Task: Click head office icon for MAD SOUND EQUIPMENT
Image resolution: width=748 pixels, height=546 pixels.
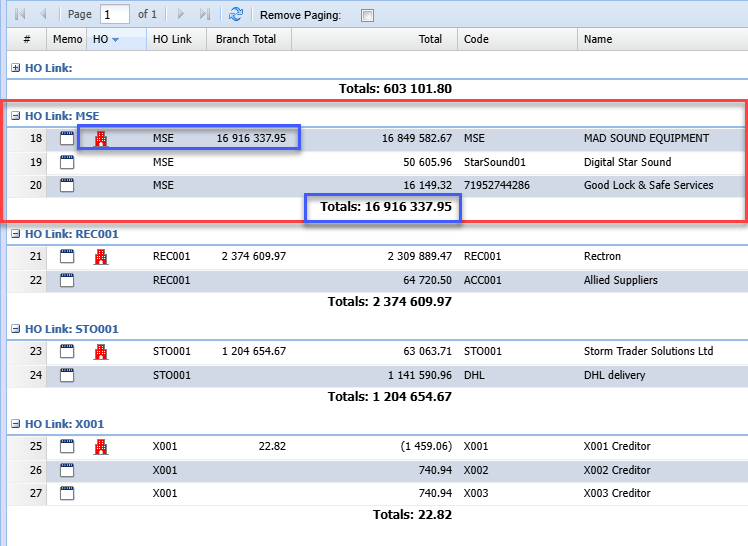Action: point(100,139)
